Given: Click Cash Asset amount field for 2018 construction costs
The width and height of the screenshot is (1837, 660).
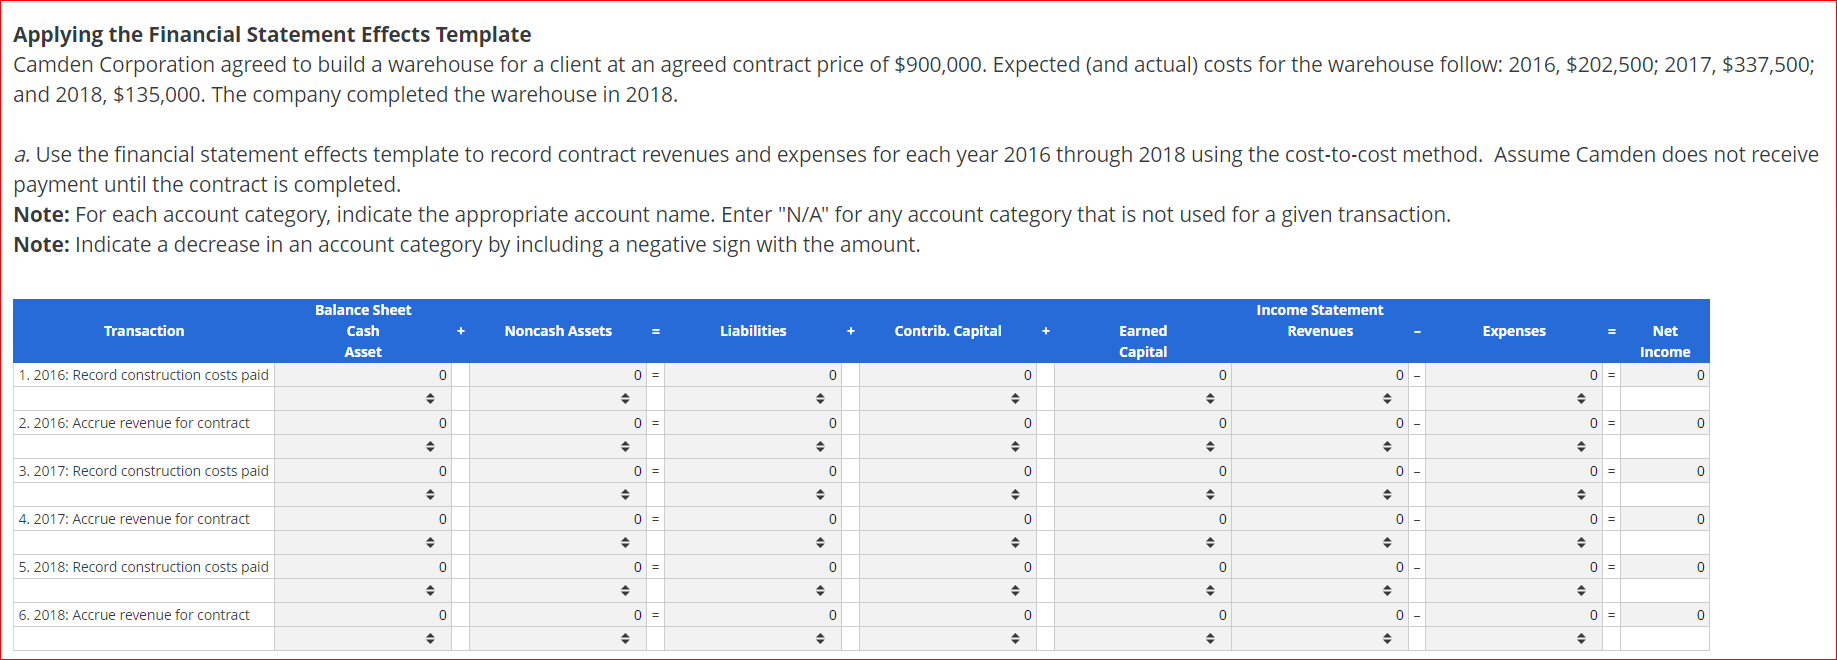Looking at the screenshot, I should tap(363, 567).
